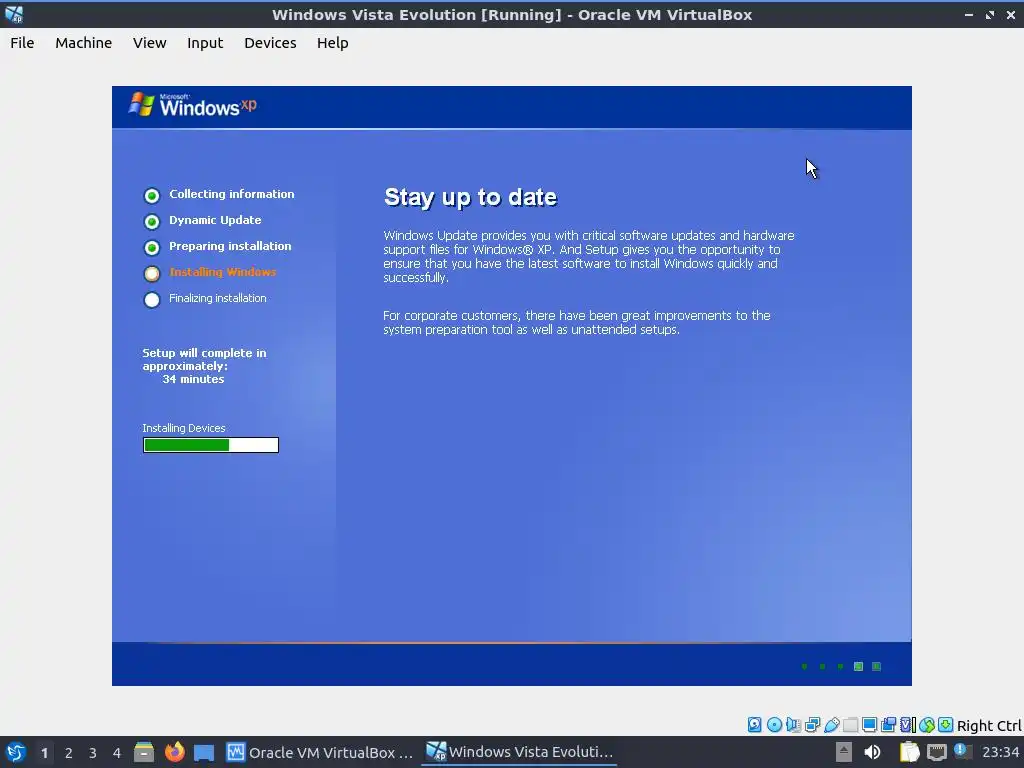Click the Dynamic Update step indicator
This screenshot has width=1024, height=768.
[152, 221]
